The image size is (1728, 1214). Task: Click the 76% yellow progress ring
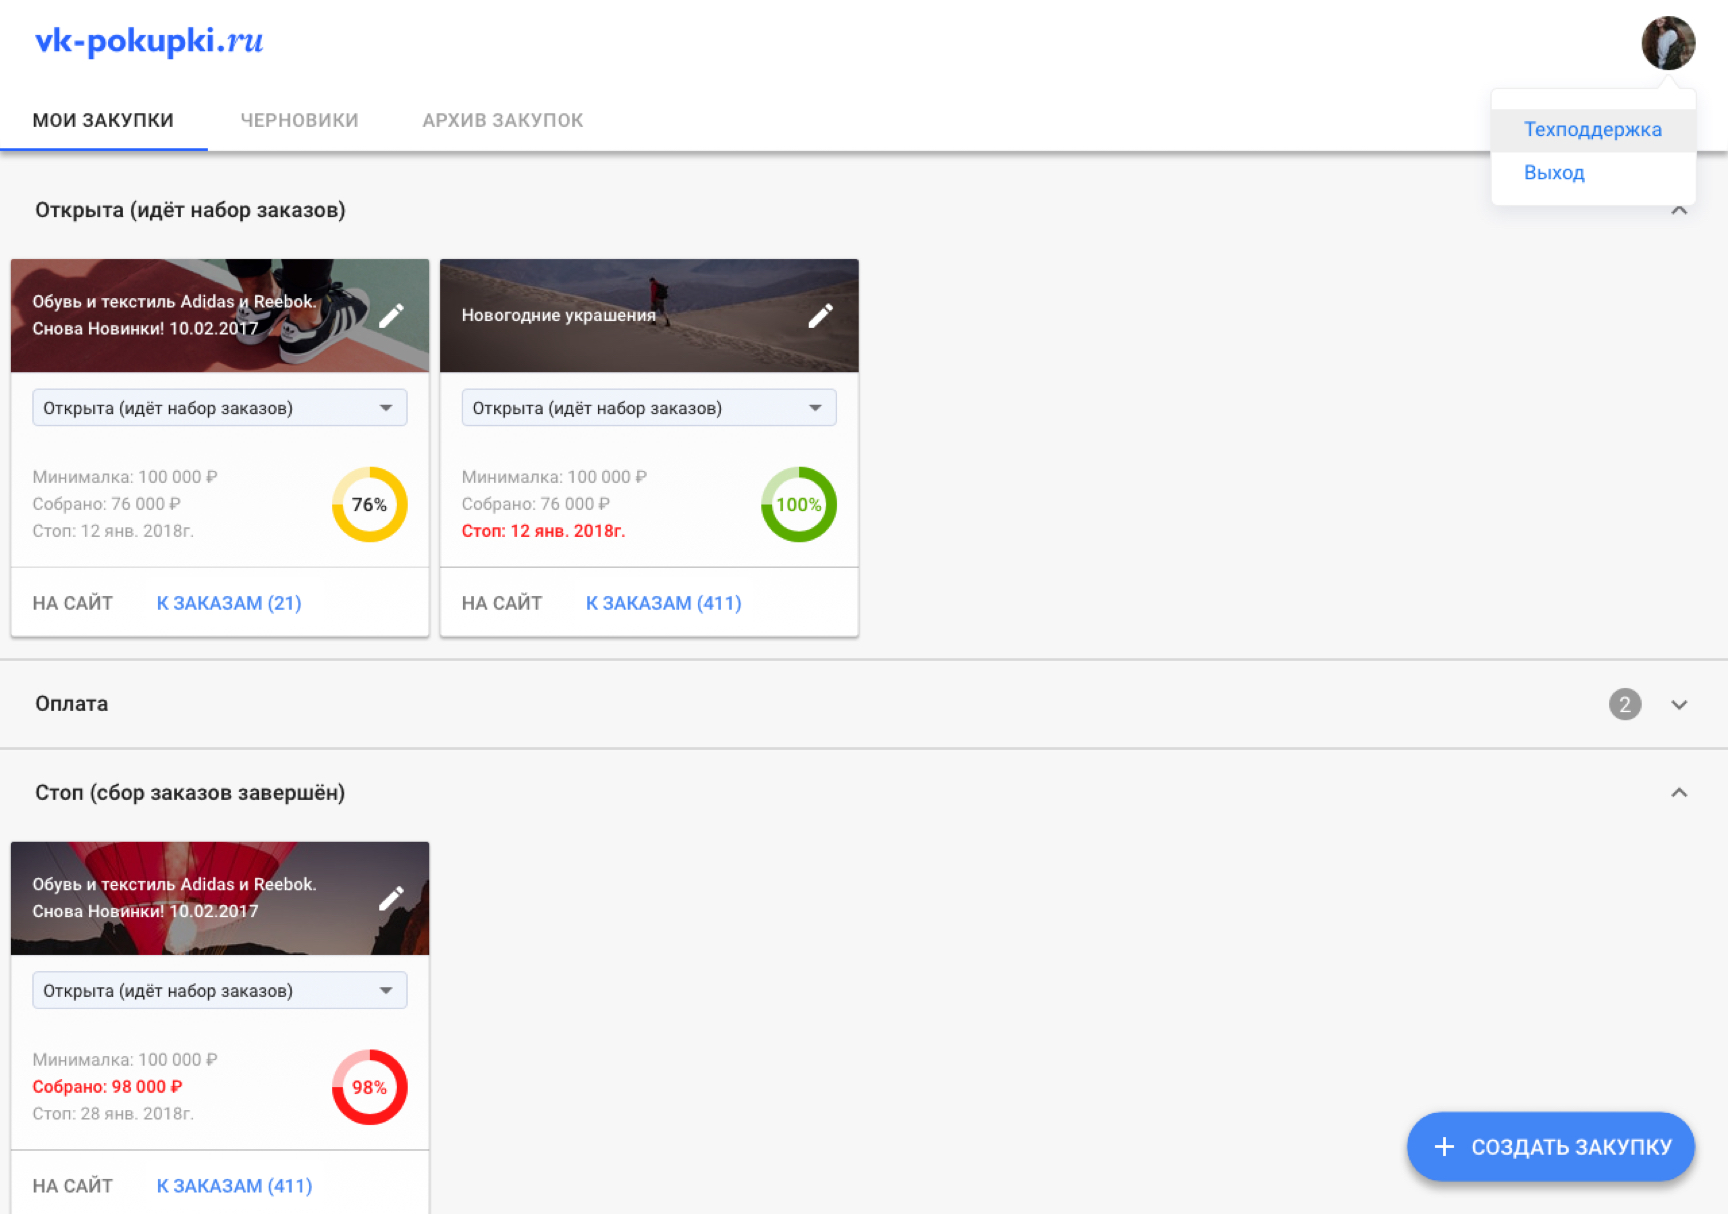pos(370,505)
